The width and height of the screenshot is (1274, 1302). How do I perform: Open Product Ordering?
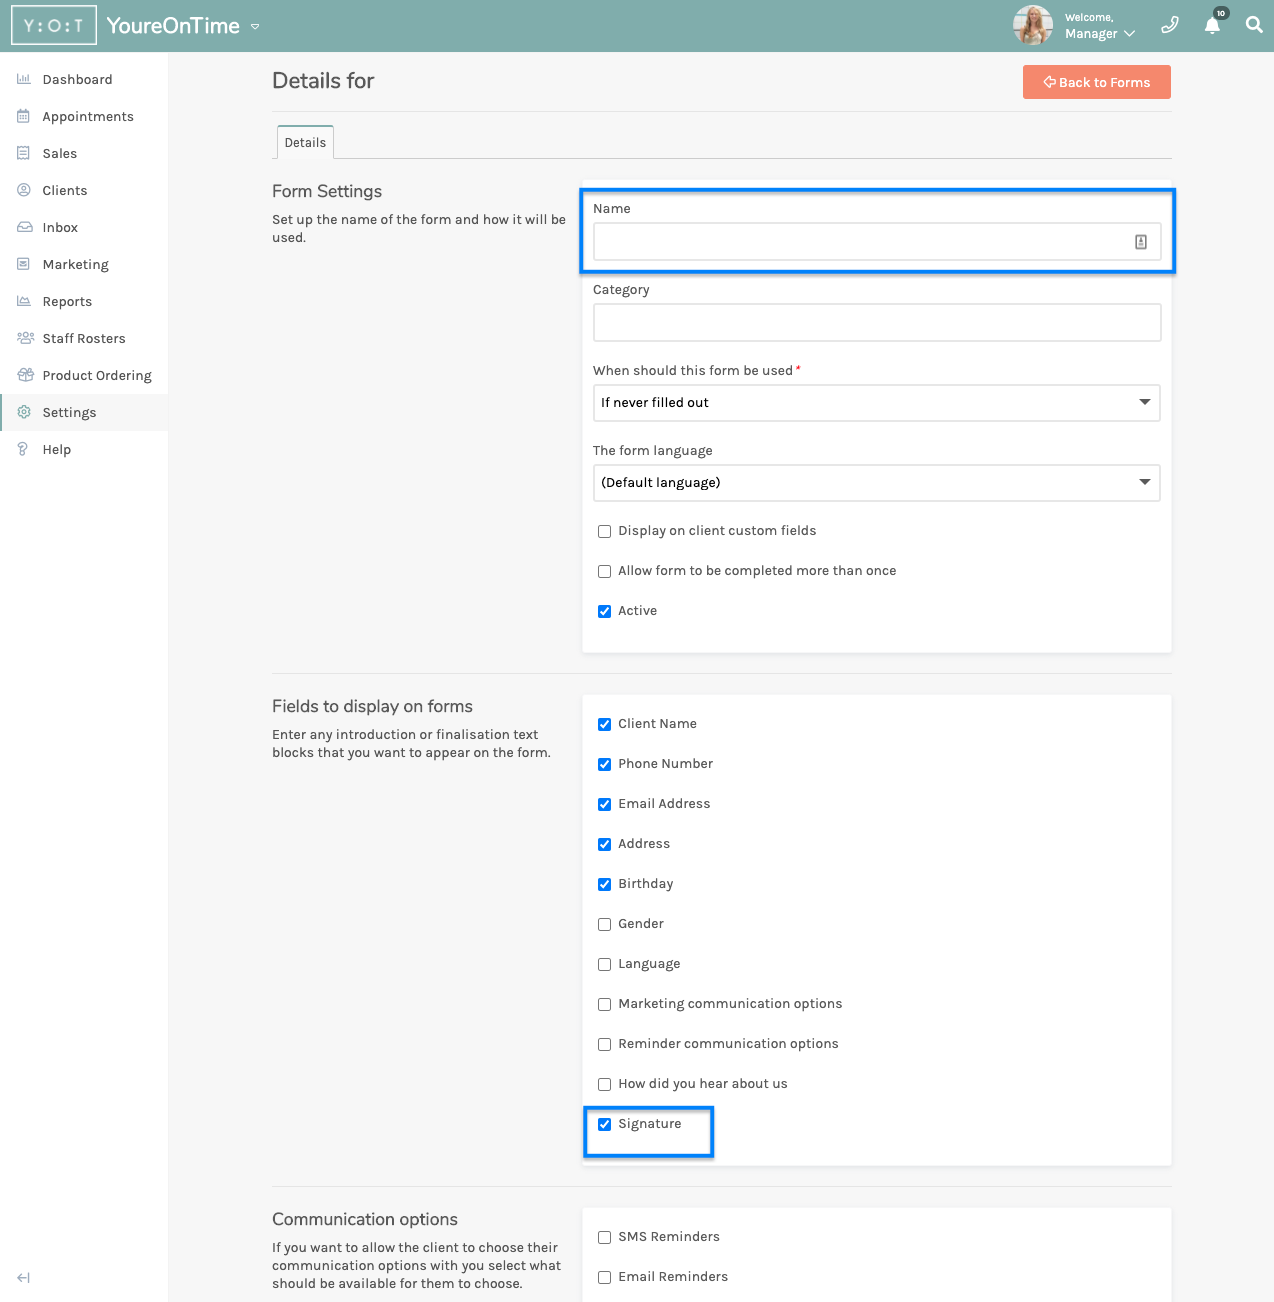click(94, 375)
